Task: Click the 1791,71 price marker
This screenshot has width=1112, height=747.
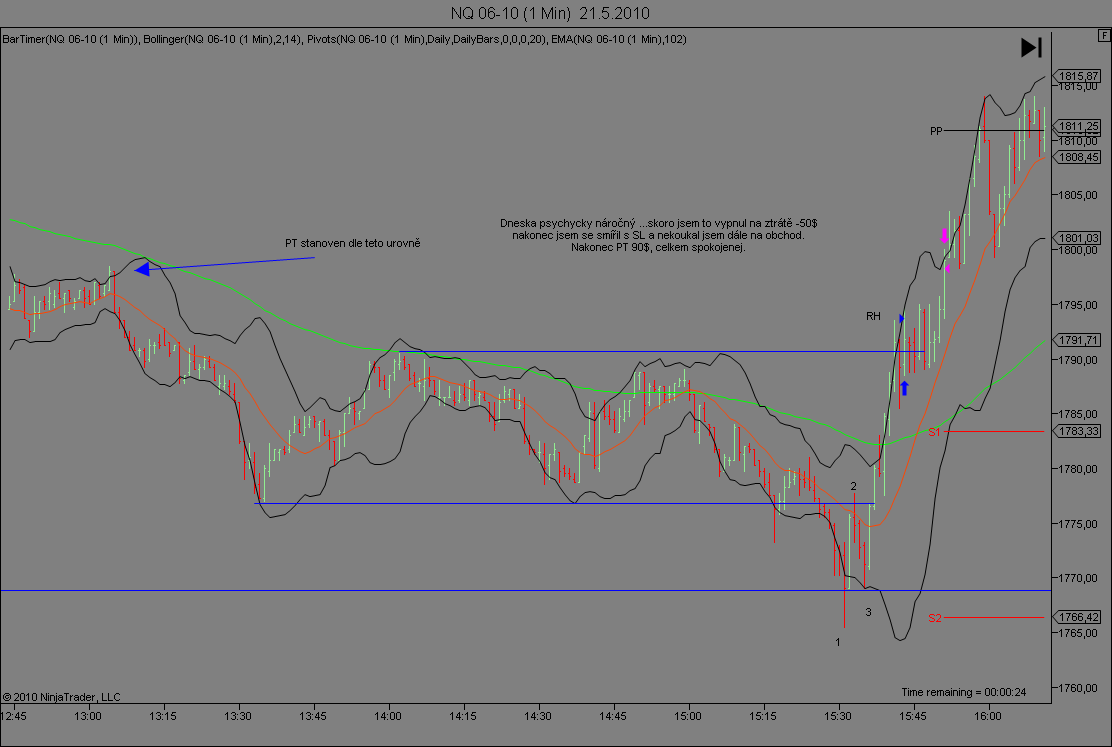Action: pyautogui.click(x=1078, y=340)
